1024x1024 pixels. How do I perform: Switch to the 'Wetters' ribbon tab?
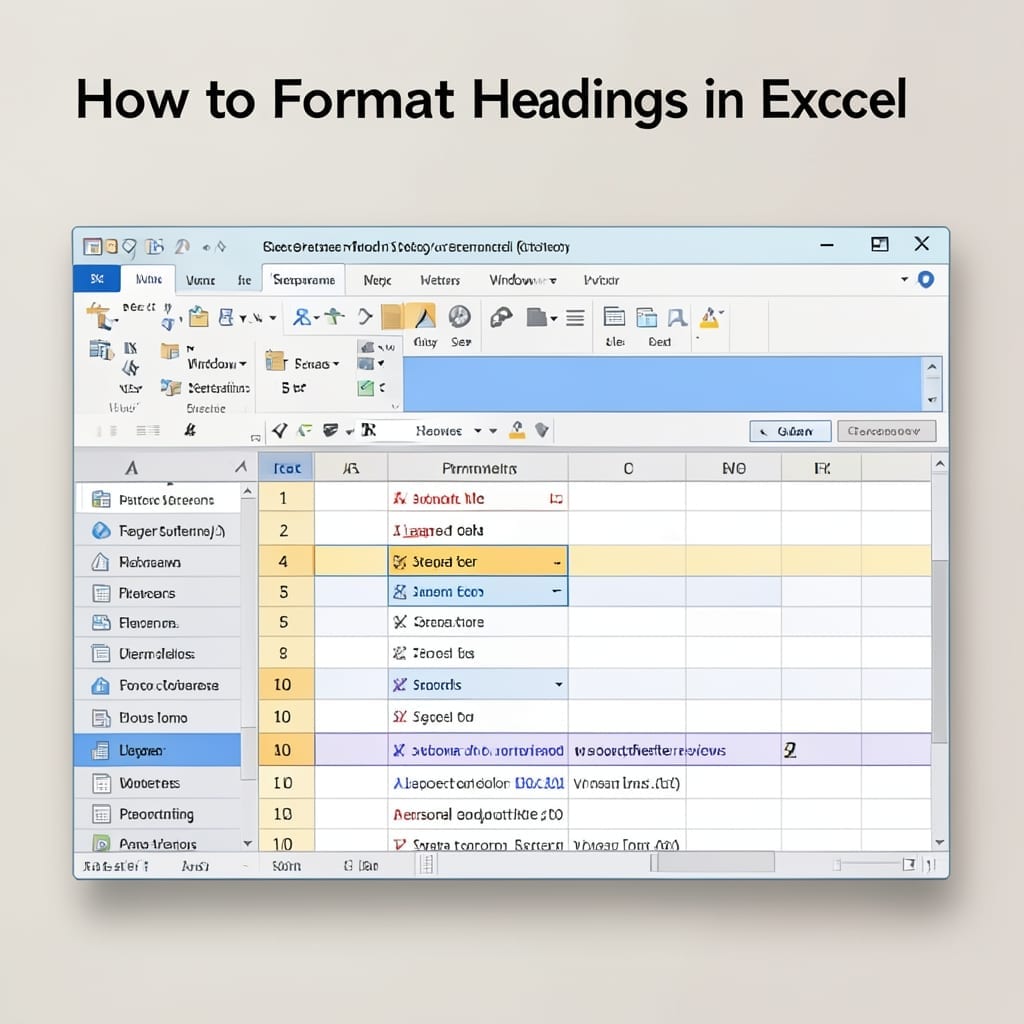pos(440,280)
